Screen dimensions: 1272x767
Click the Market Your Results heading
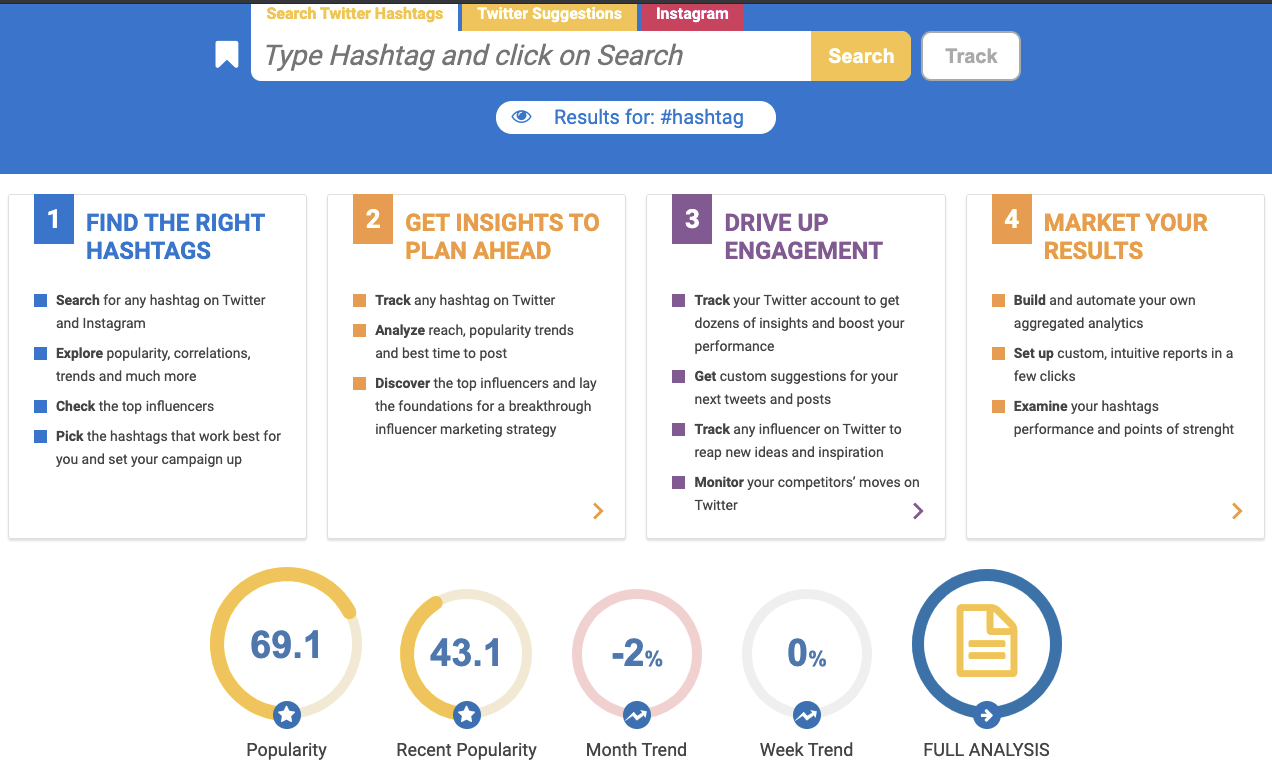coord(1126,236)
